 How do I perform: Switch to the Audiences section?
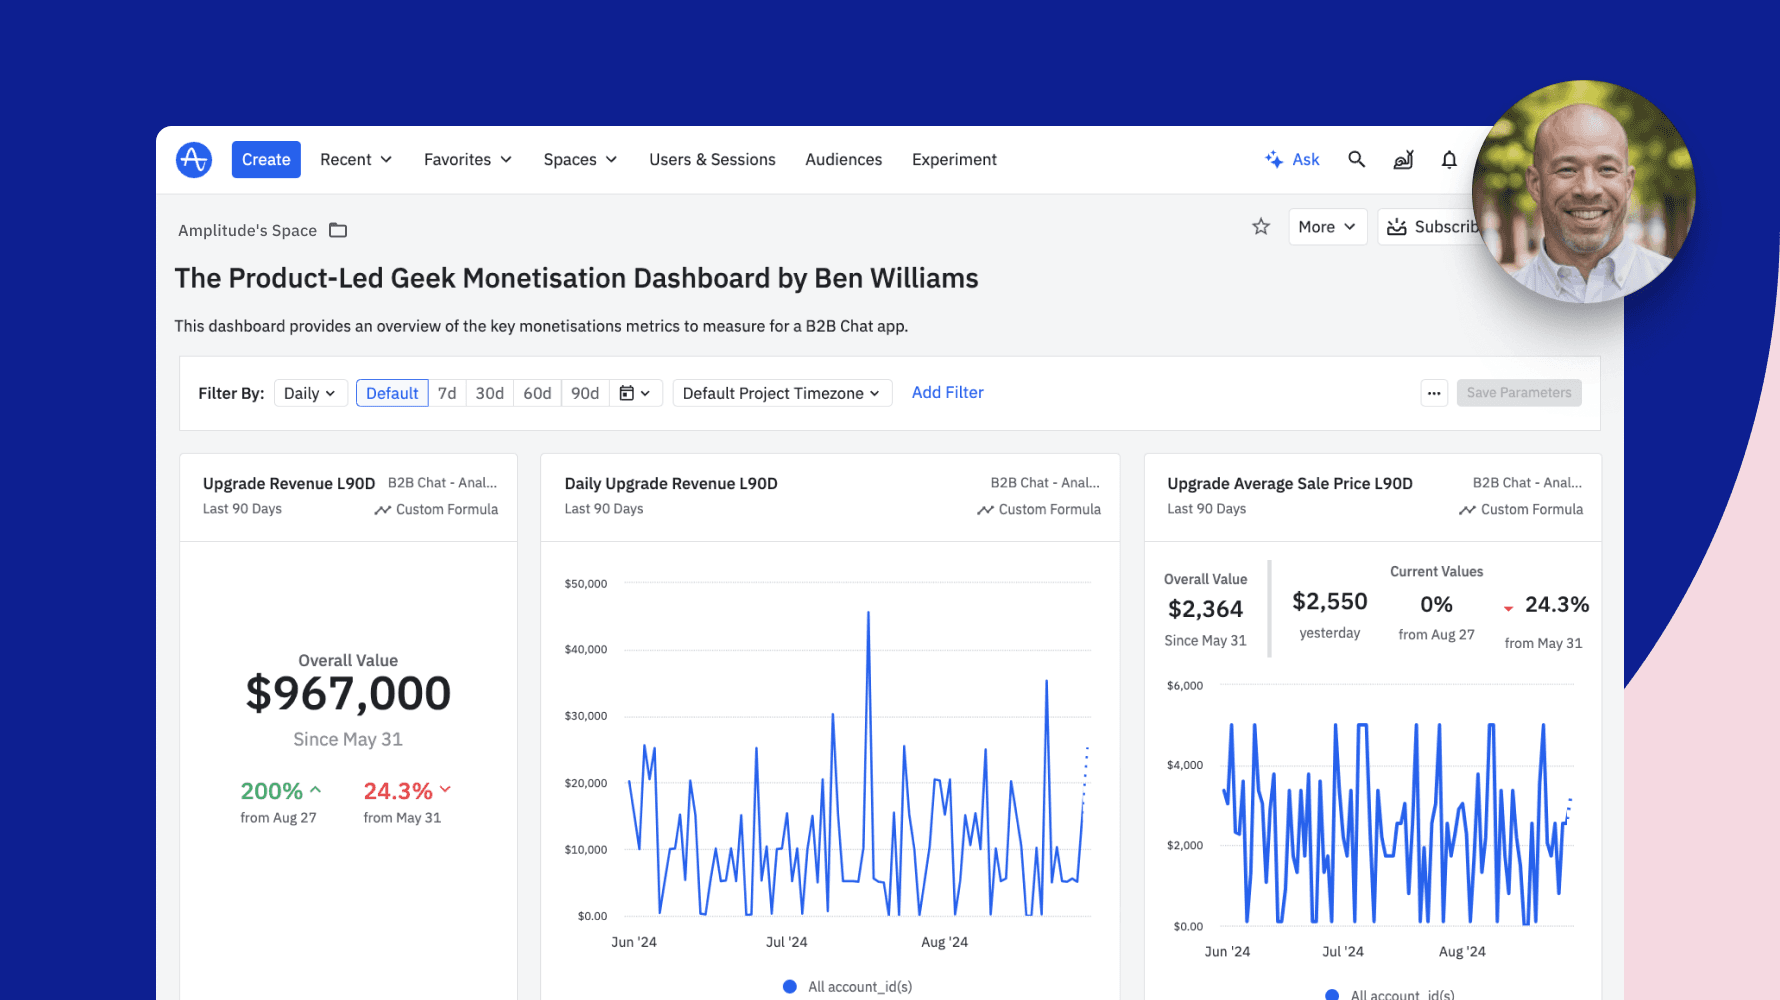pos(843,159)
